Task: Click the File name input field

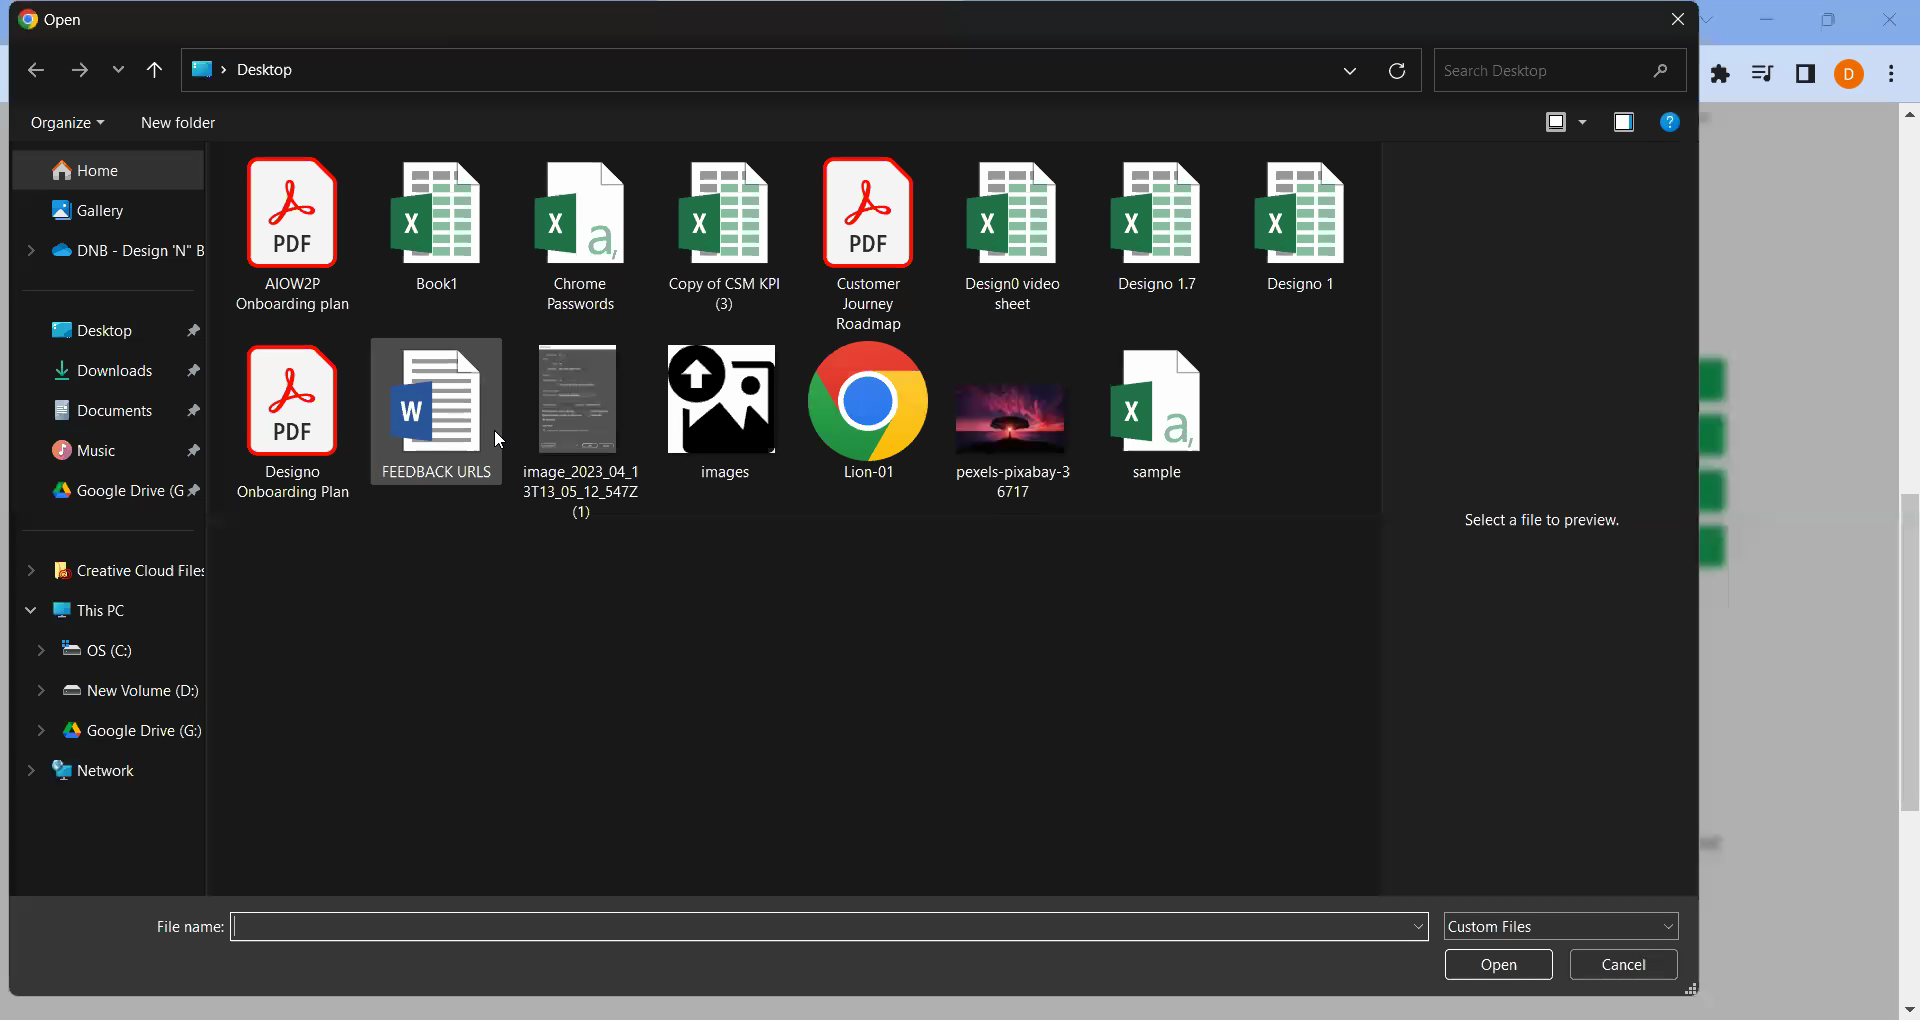Action: (818, 926)
